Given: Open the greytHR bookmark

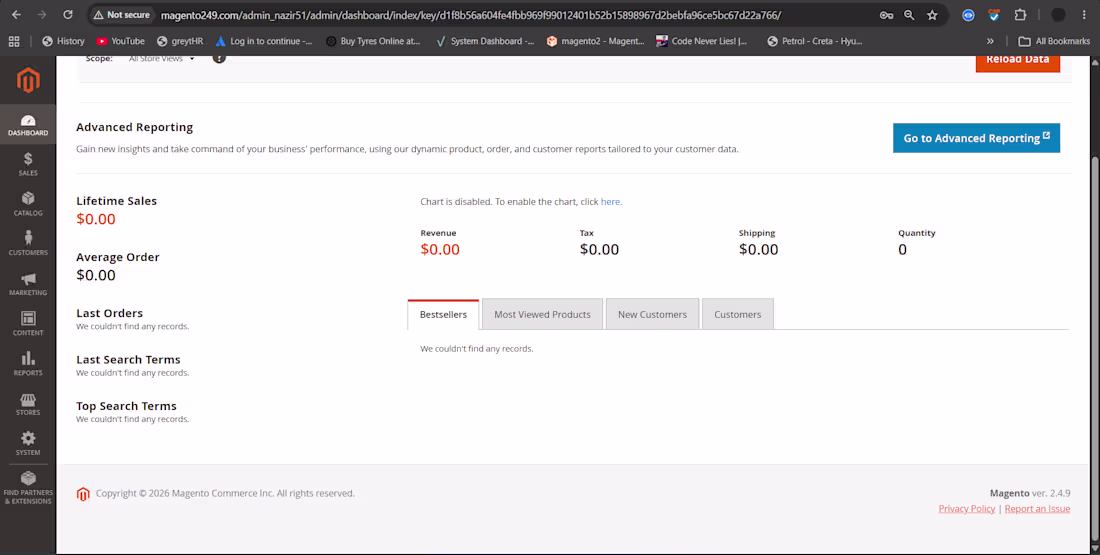Looking at the screenshot, I should pos(180,41).
